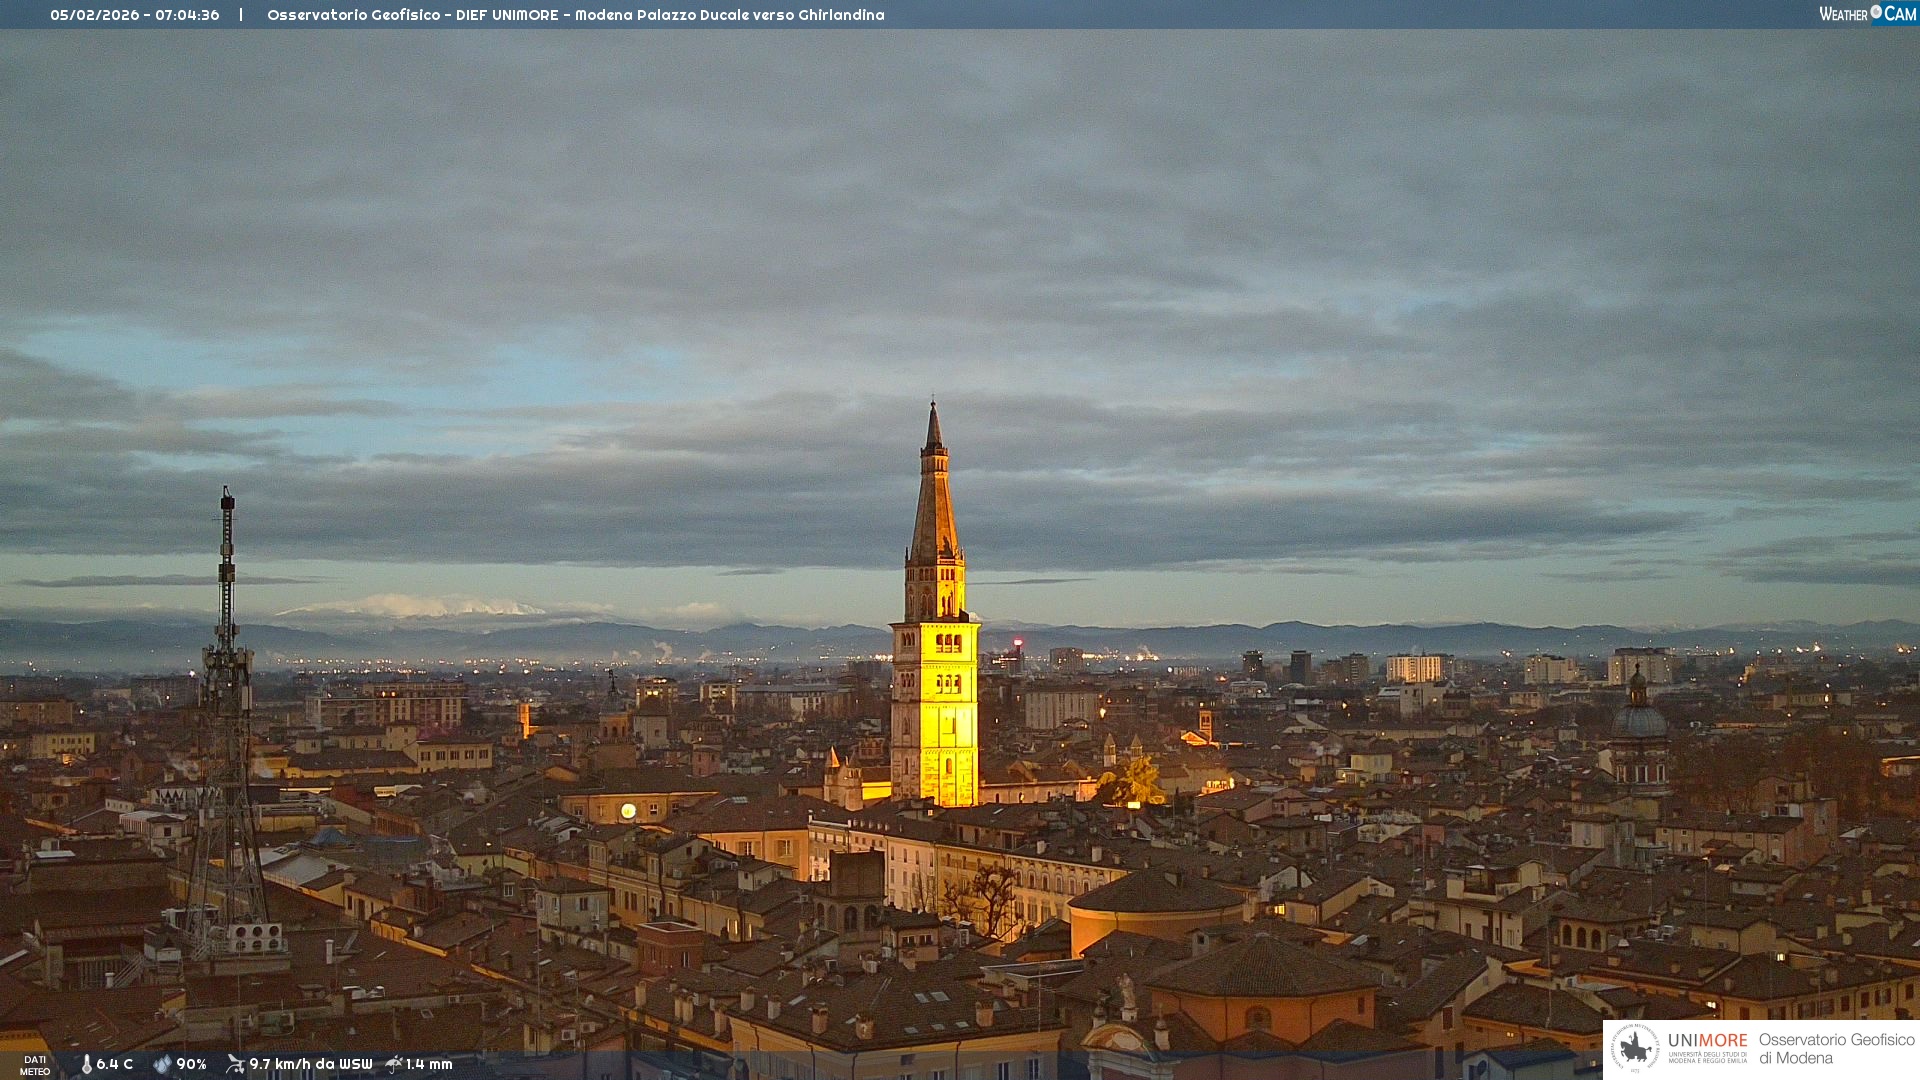
Task: Click the 1.4 mm rainfall value
Action: tap(429, 1064)
